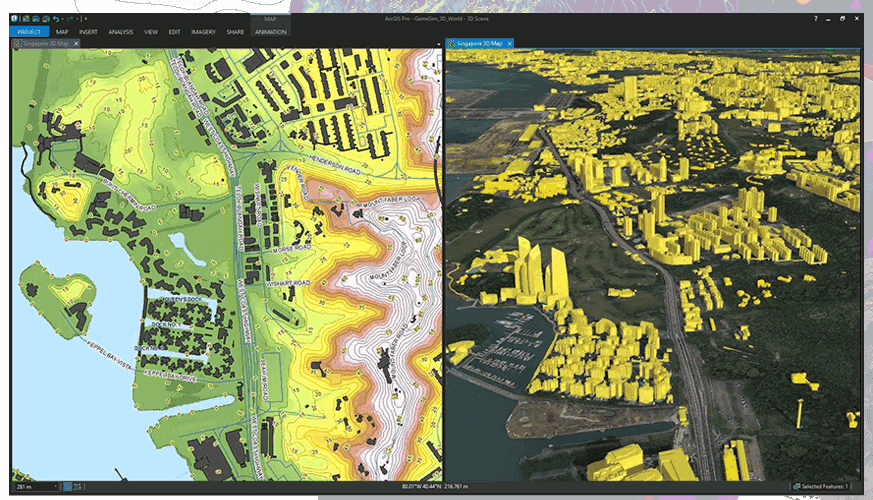Click the KEPPEL BAY VISTA label on map
Screen dimensions: 873x500
click(x=109, y=354)
